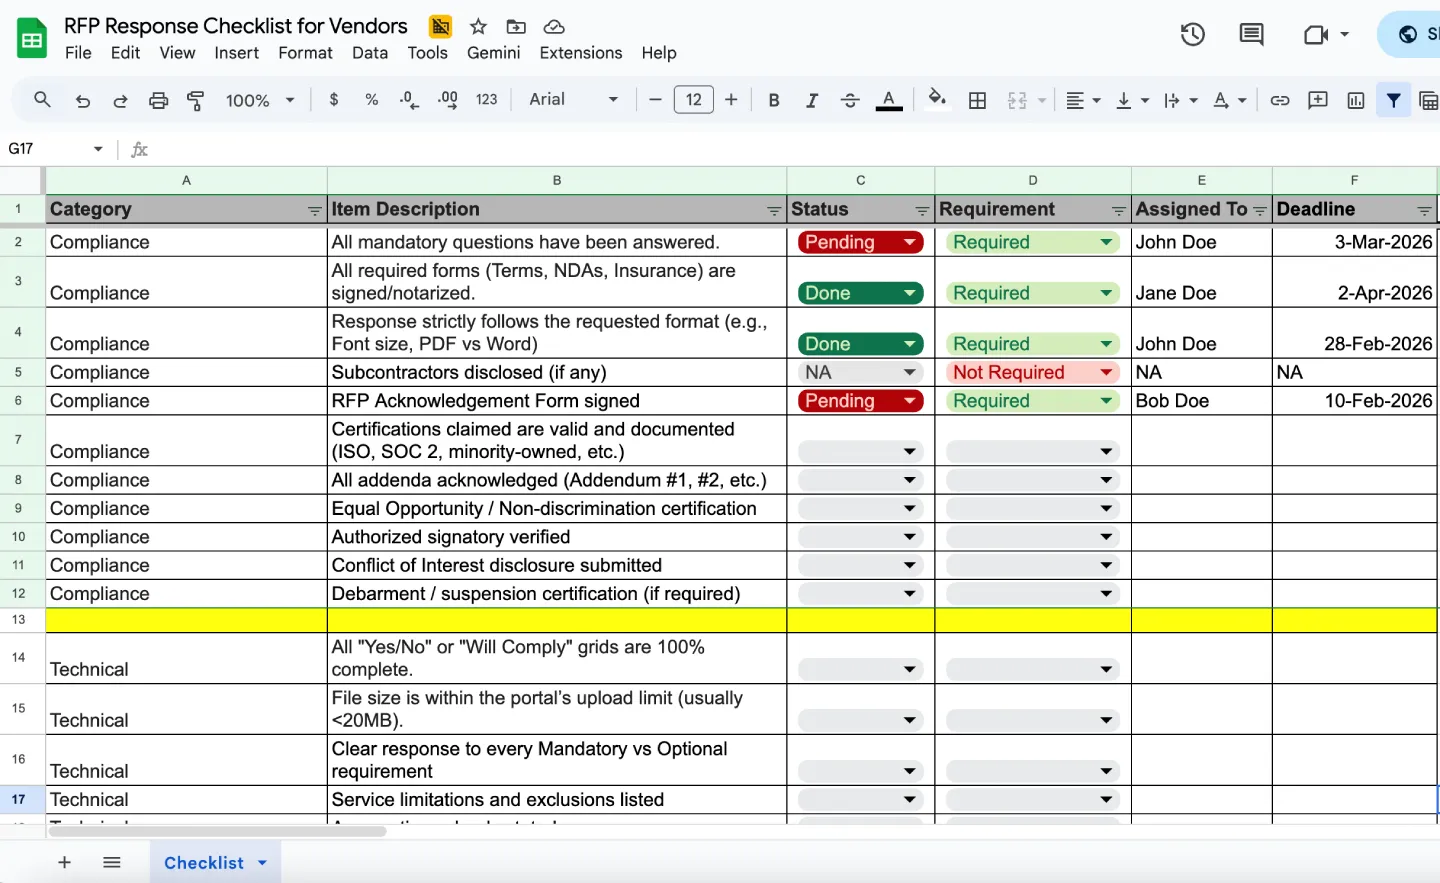This screenshot has width=1440, height=883.
Task: Open the text rotation dropdown
Action: [x=1229, y=100]
